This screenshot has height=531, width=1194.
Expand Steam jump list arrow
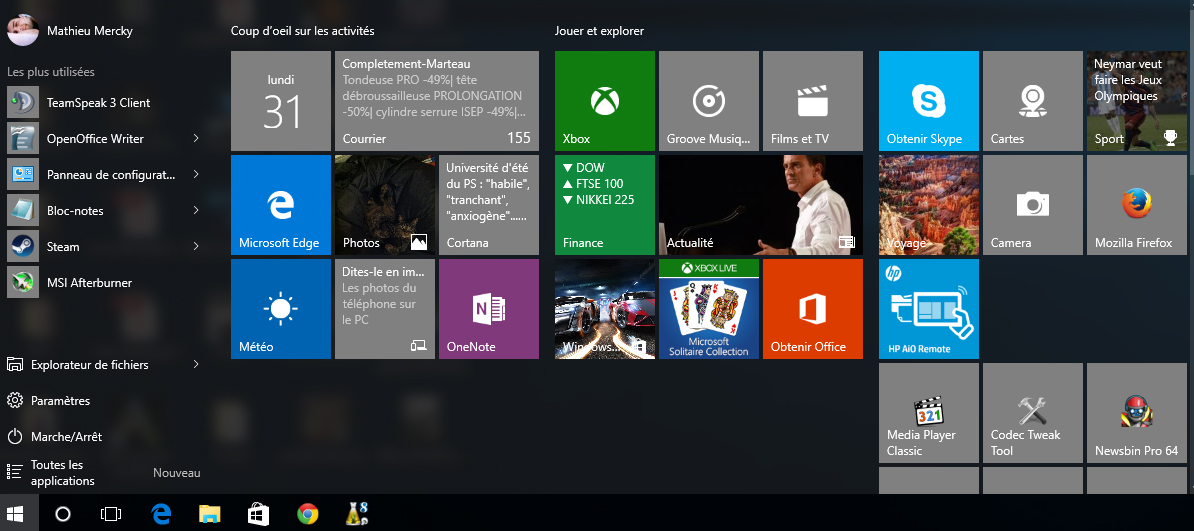coord(196,246)
